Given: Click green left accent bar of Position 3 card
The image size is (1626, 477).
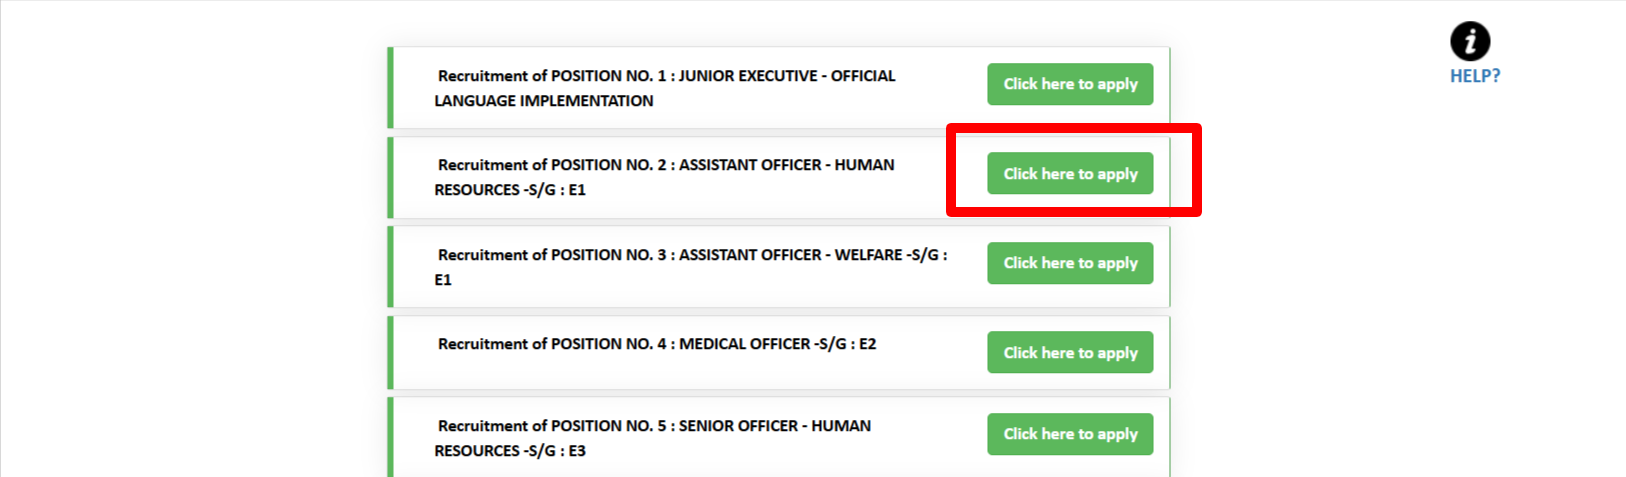Looking at the screenshot, I should [x=391, y=267].
